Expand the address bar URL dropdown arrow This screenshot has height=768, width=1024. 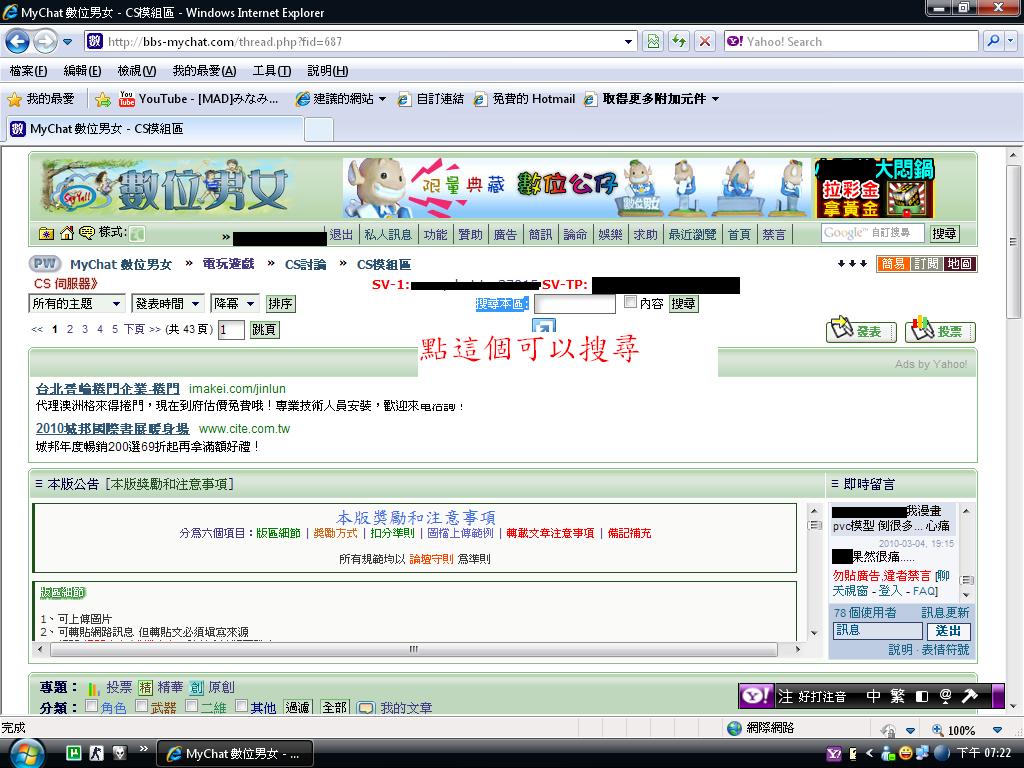628,42
